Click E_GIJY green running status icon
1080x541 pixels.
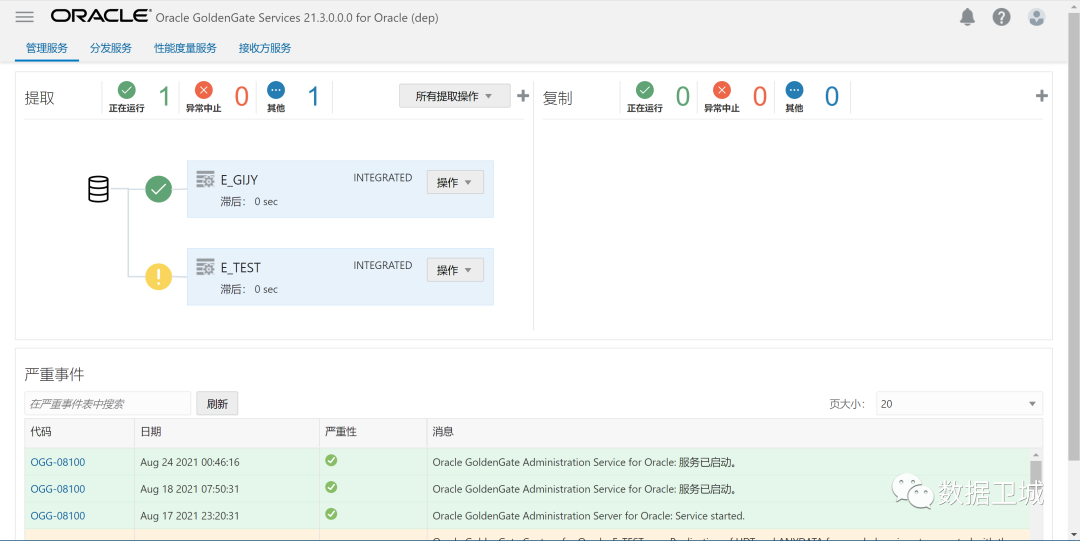click(x=158, y=189)
